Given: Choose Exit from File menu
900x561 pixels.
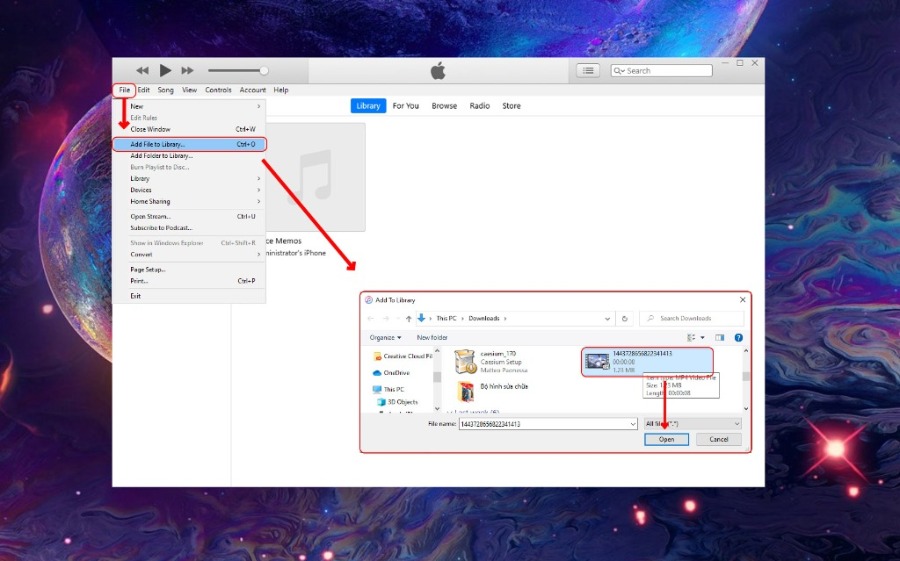Looking at the screenshot, I should coord(189,296).
